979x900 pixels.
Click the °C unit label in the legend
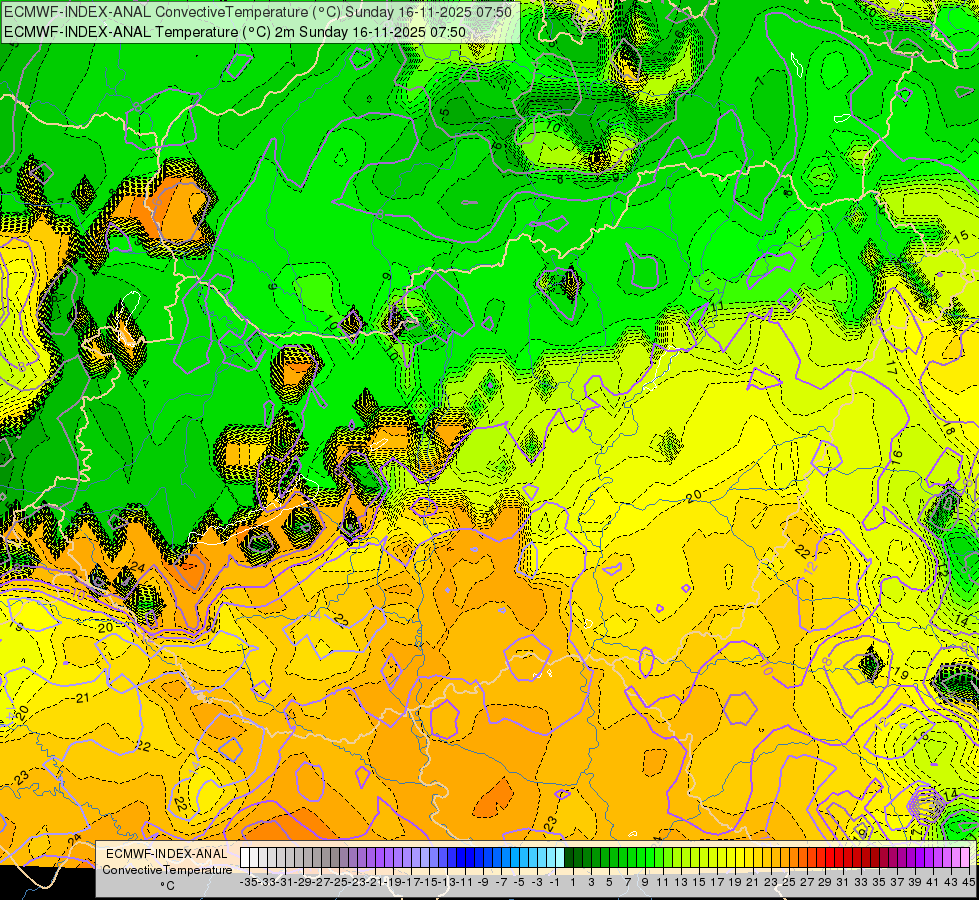point(167,886)
